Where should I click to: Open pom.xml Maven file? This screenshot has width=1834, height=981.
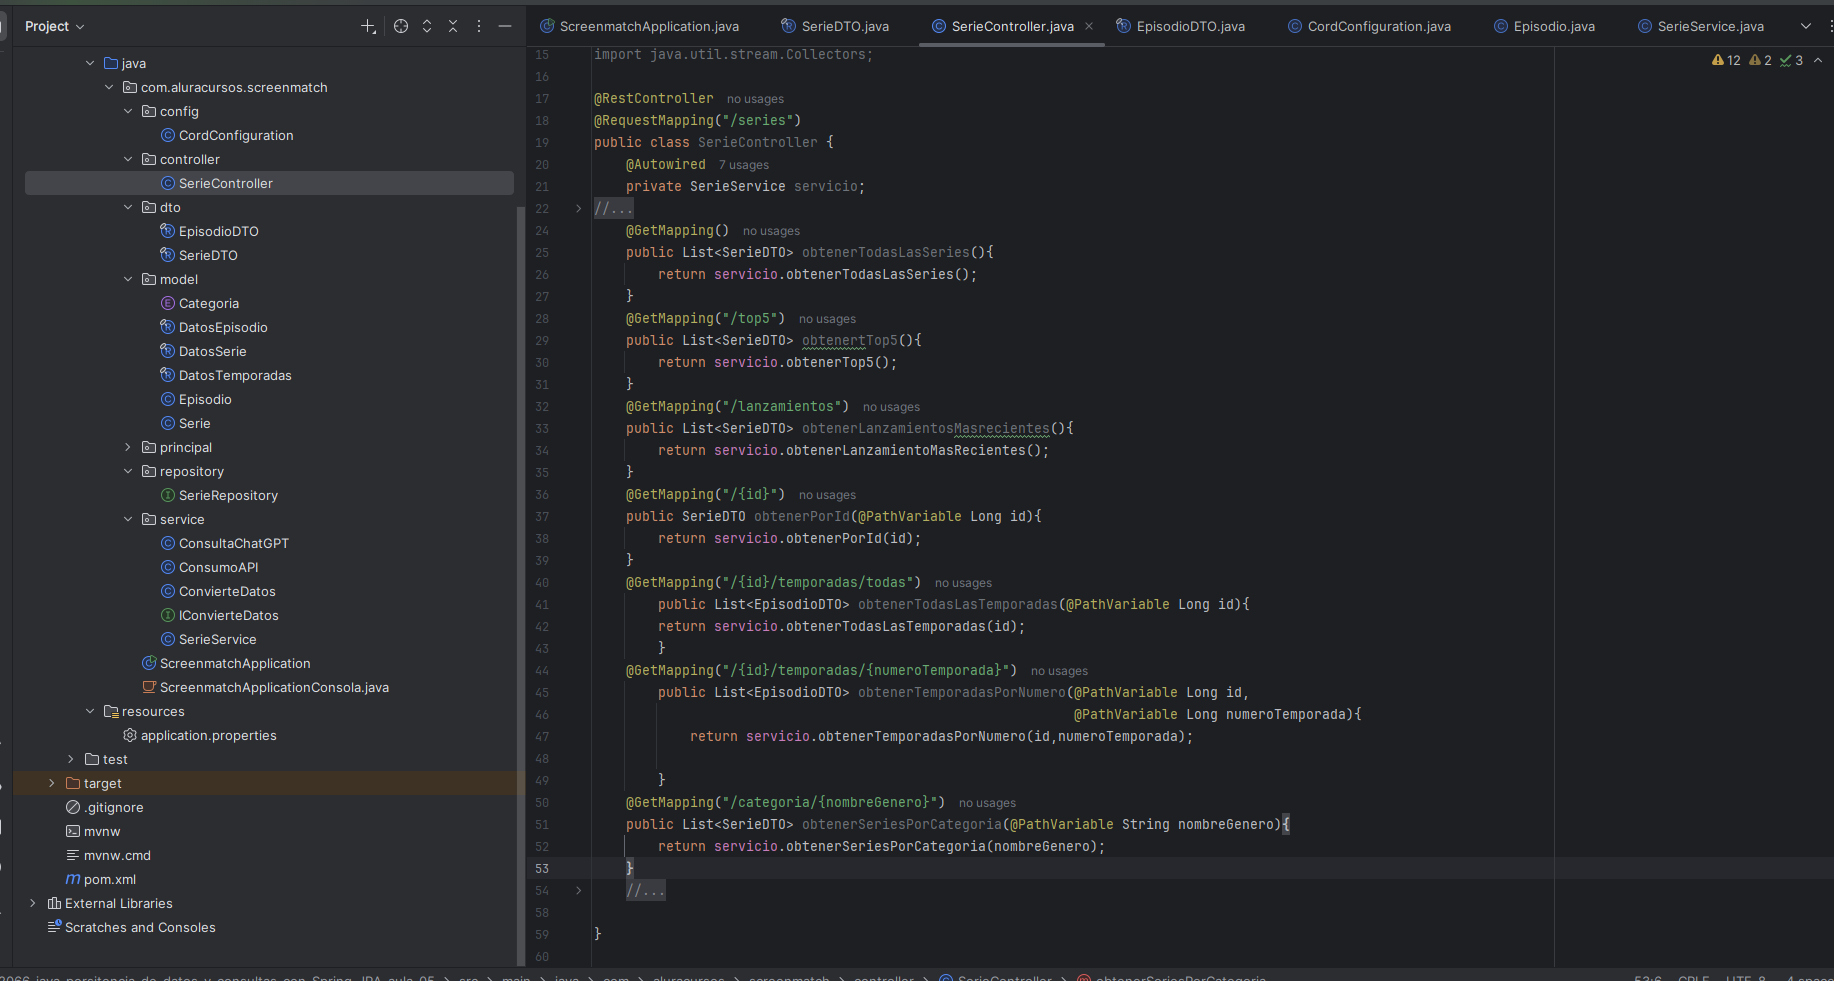click(x=109, y=879)
